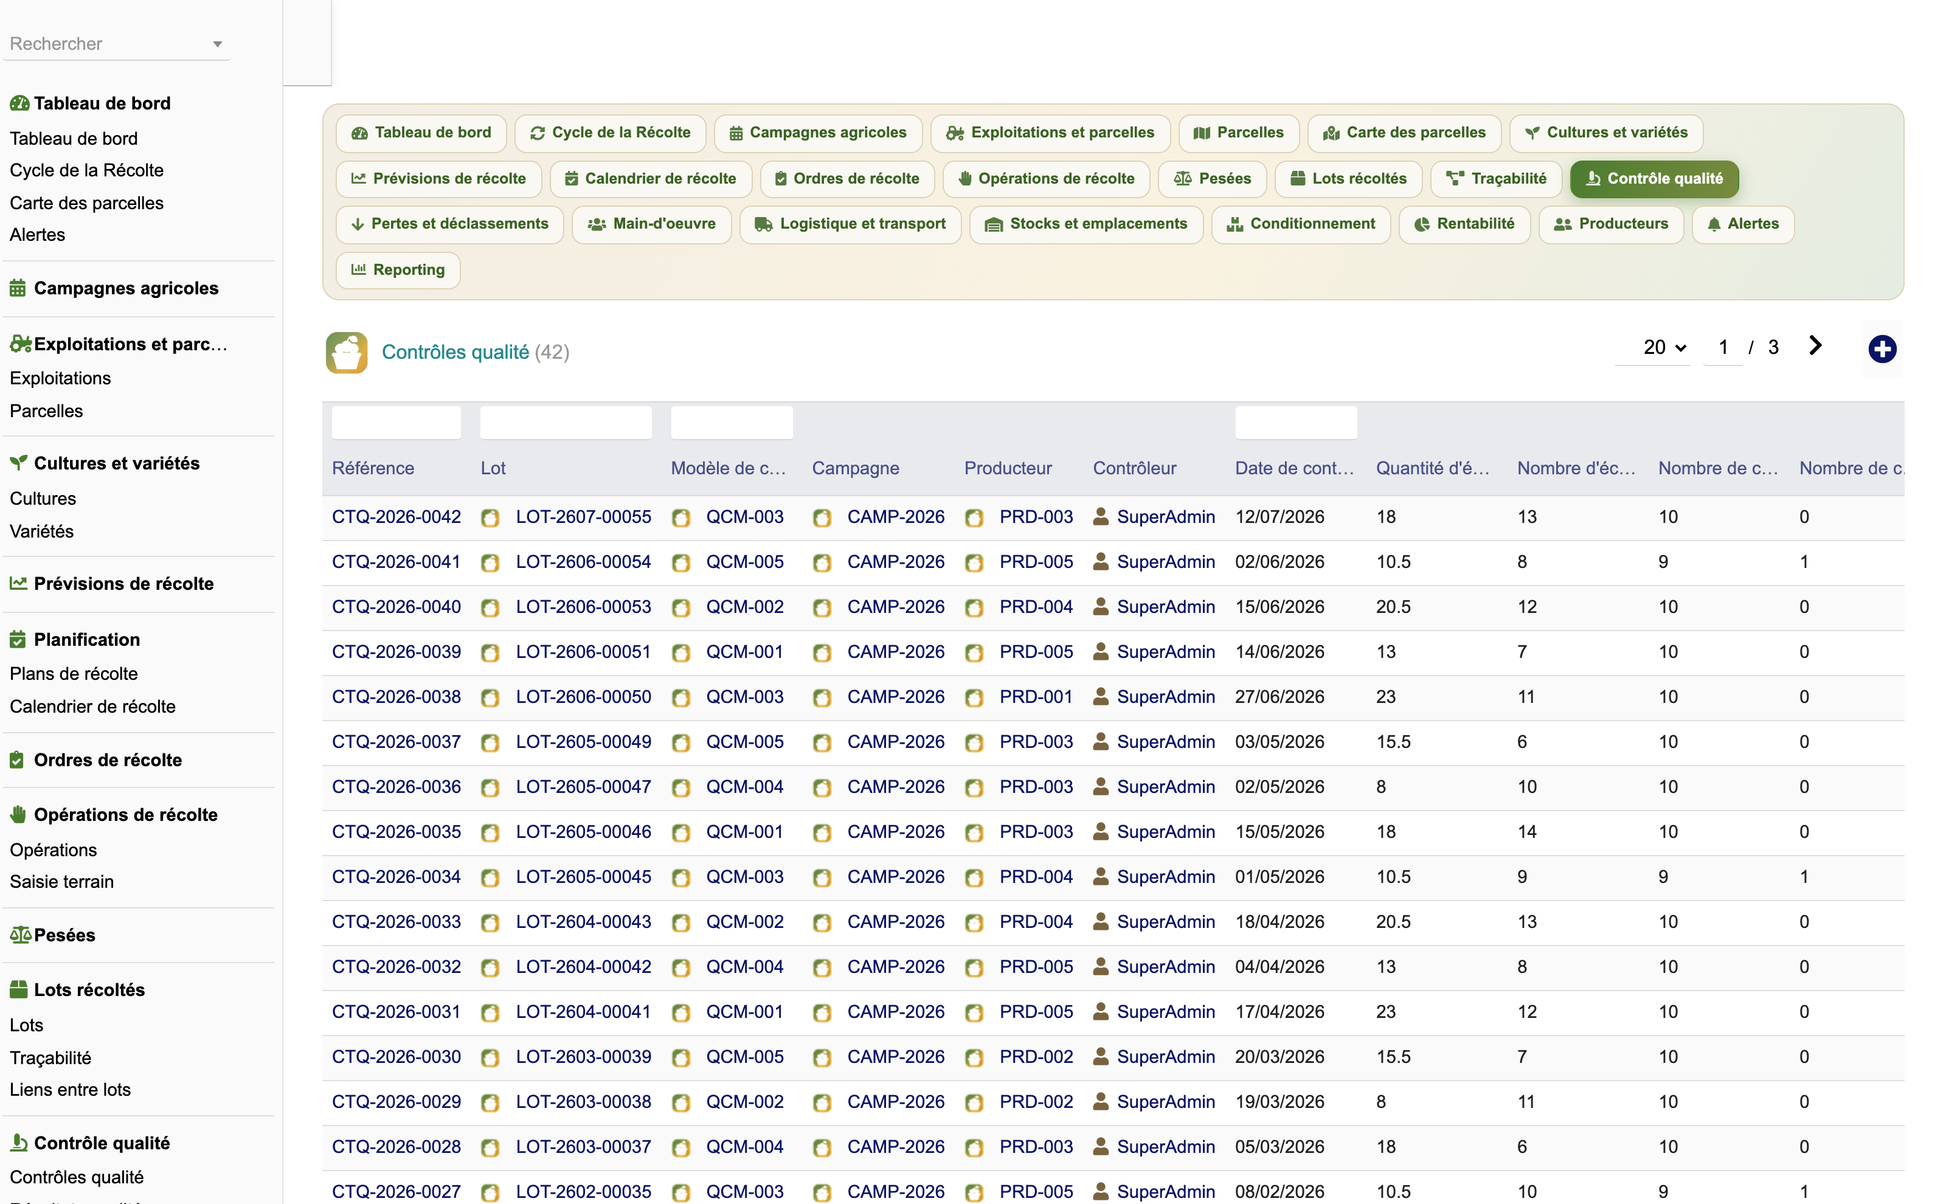This screenshot has width=1946, height=1204.
Task: Open the Rechercher search dropdown
Action: click(x=116, y=44)
